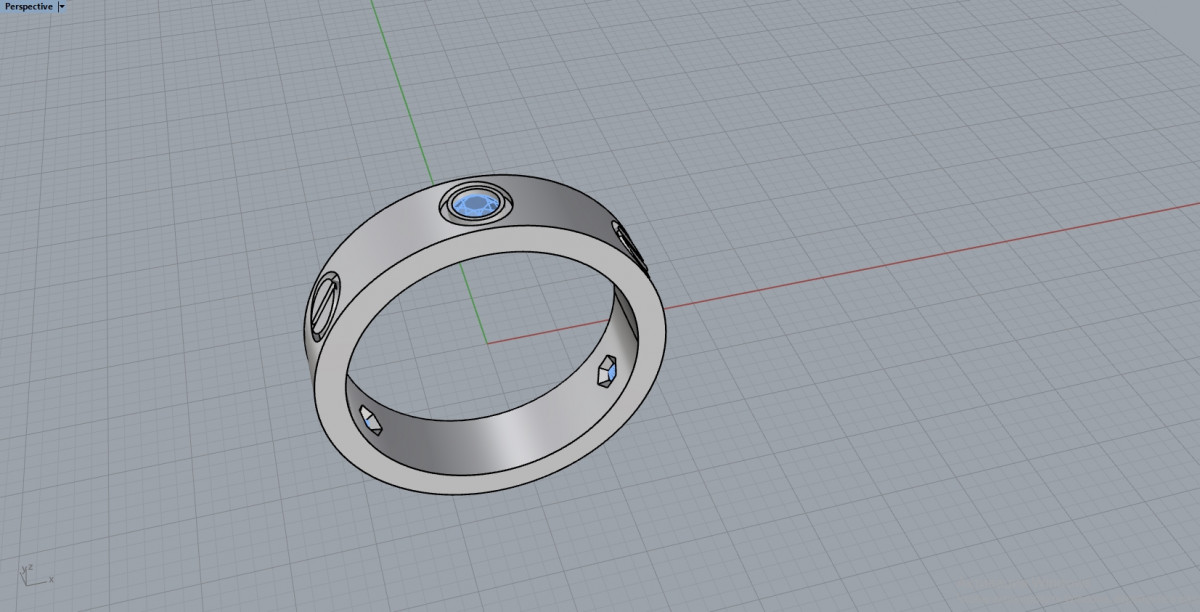This screenshot has height=612, width=1200.
Task: Pick the gem visible inside ring's lower-left wall
Action: click(371, 420)
